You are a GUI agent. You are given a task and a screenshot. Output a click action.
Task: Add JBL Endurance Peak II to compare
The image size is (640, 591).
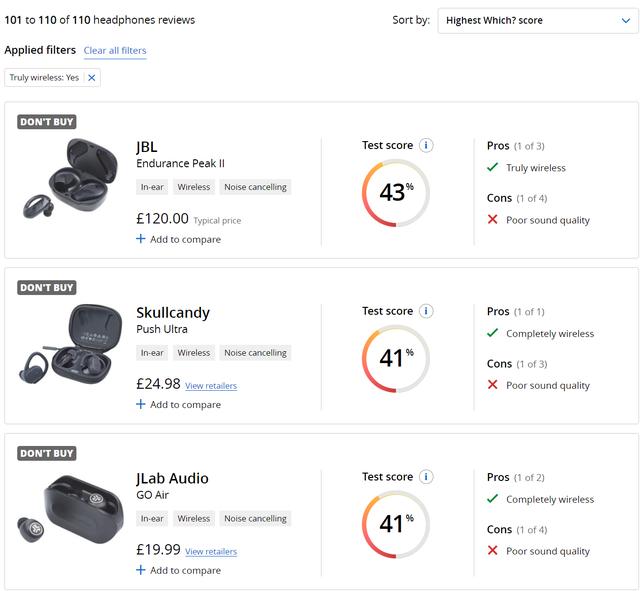coord(178,239)
